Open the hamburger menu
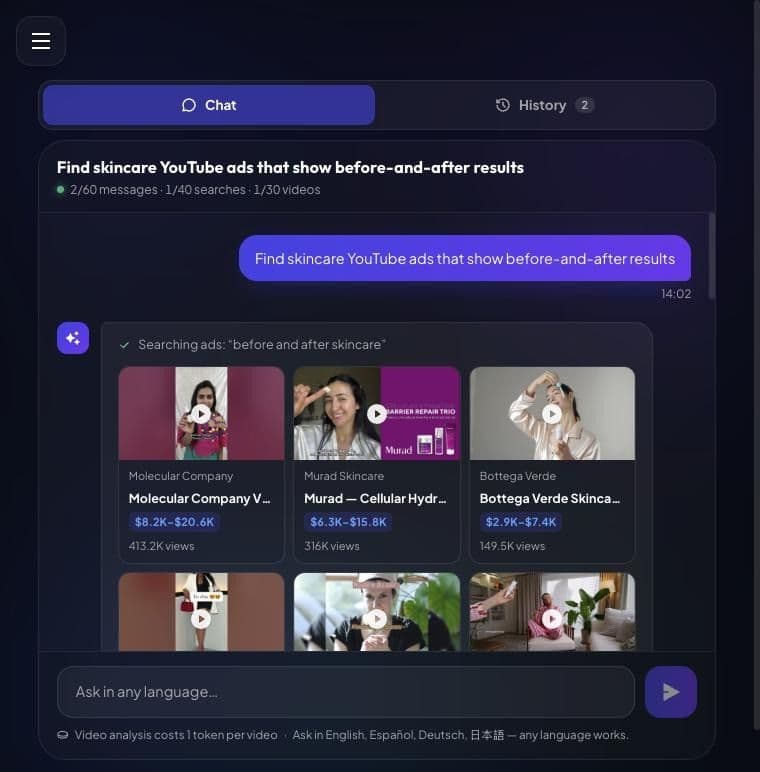 [41, 41]
